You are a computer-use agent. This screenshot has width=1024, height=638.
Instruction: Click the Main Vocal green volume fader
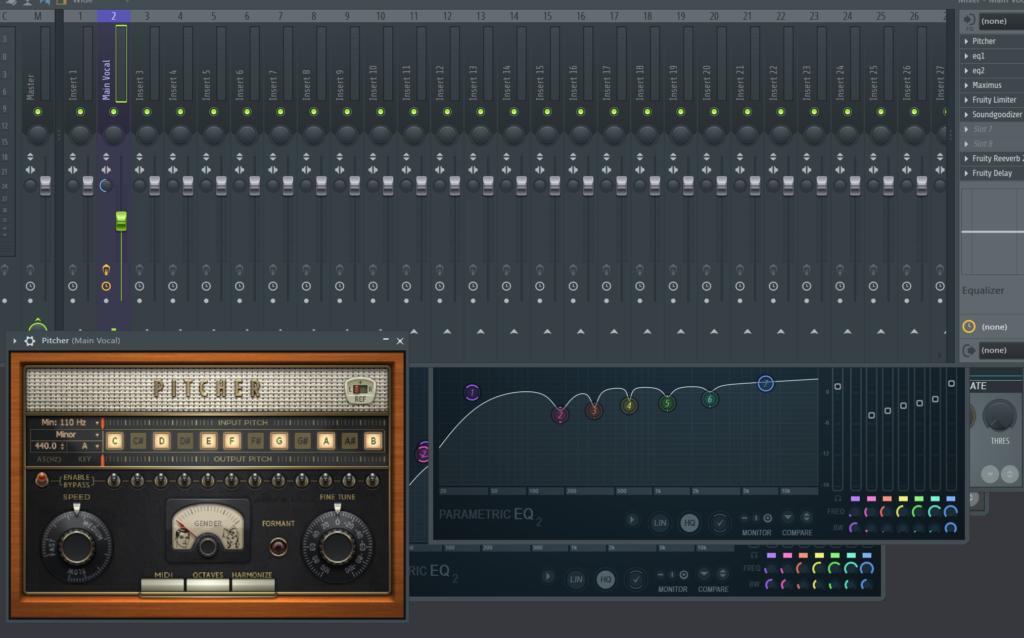(x=121, y=221)
